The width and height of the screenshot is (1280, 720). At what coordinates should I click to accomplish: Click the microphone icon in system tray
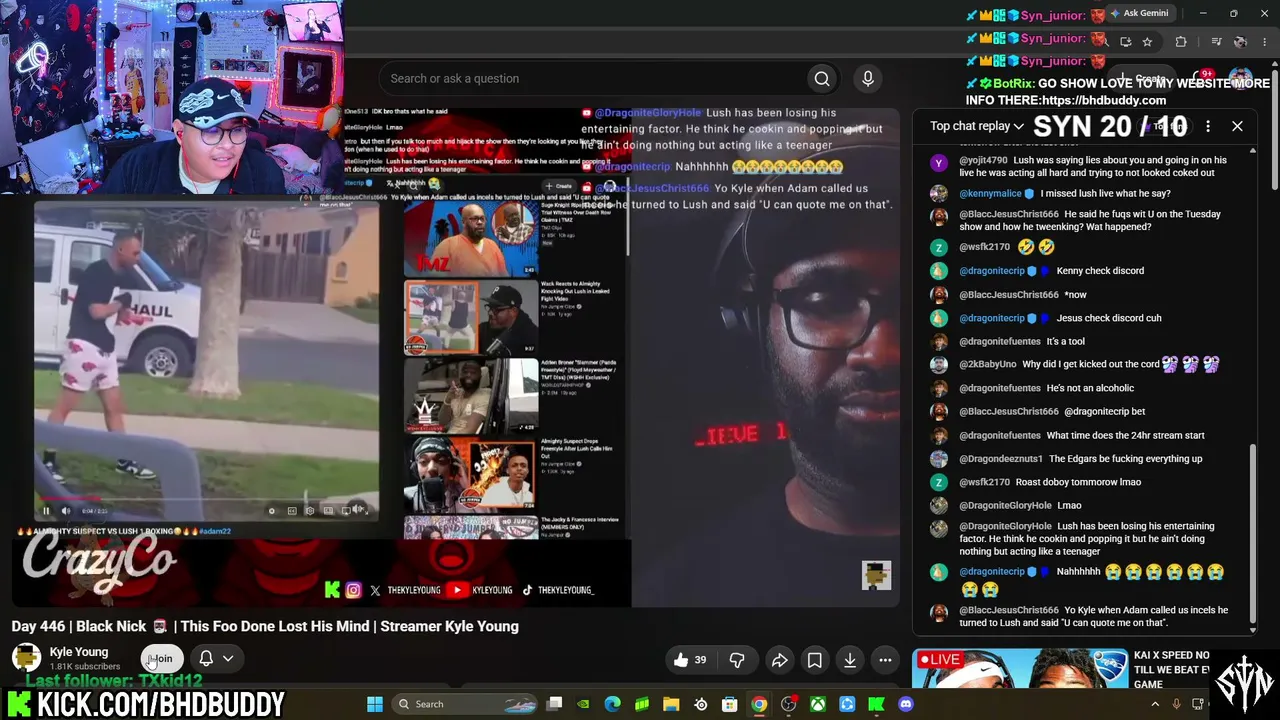pos(1176,704)
